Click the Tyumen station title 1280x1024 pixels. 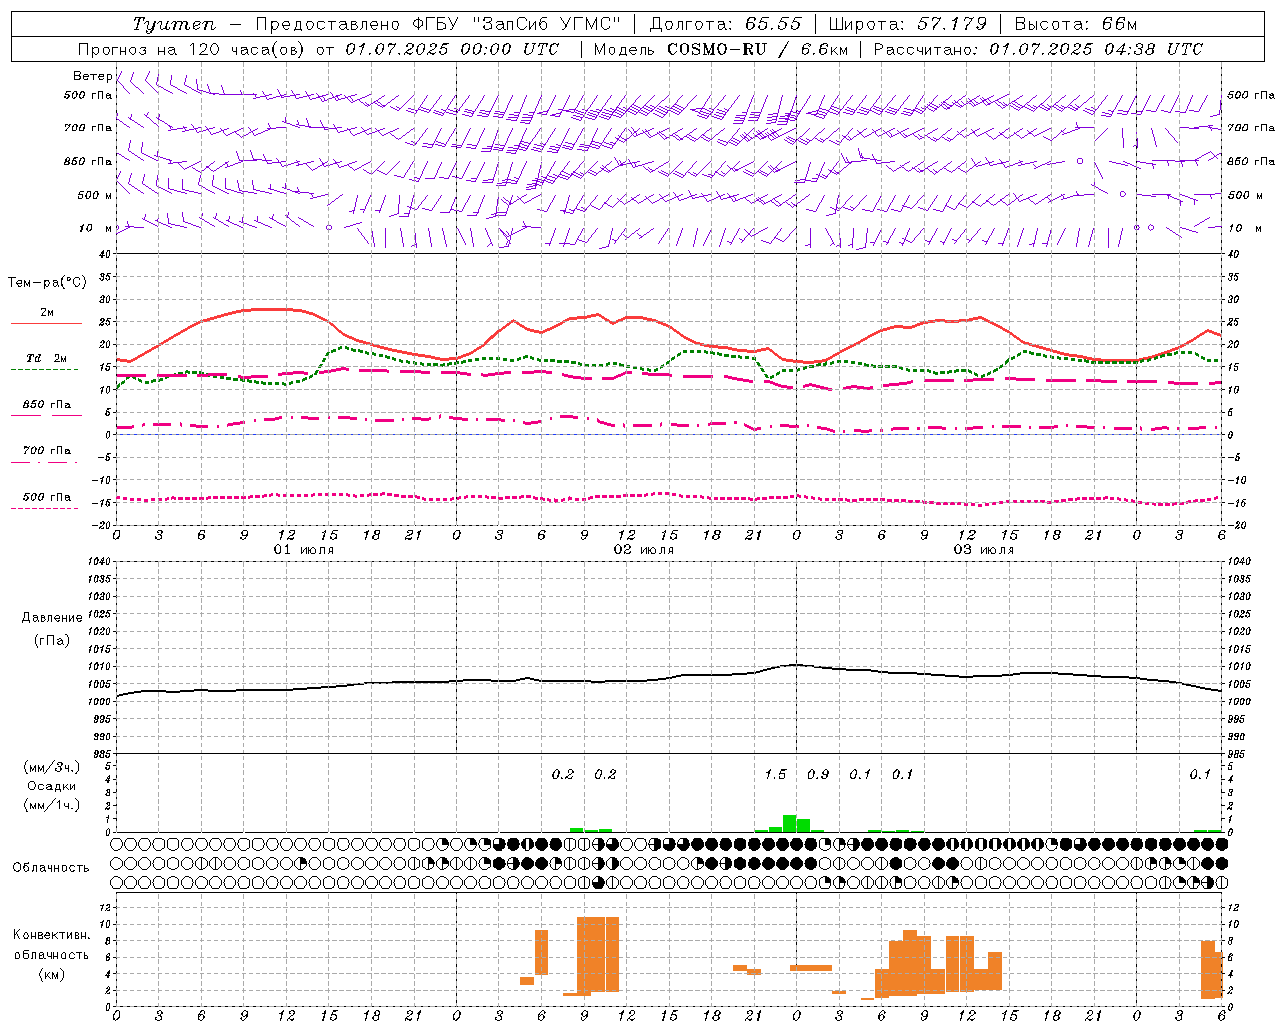click(x=174, y=24)
